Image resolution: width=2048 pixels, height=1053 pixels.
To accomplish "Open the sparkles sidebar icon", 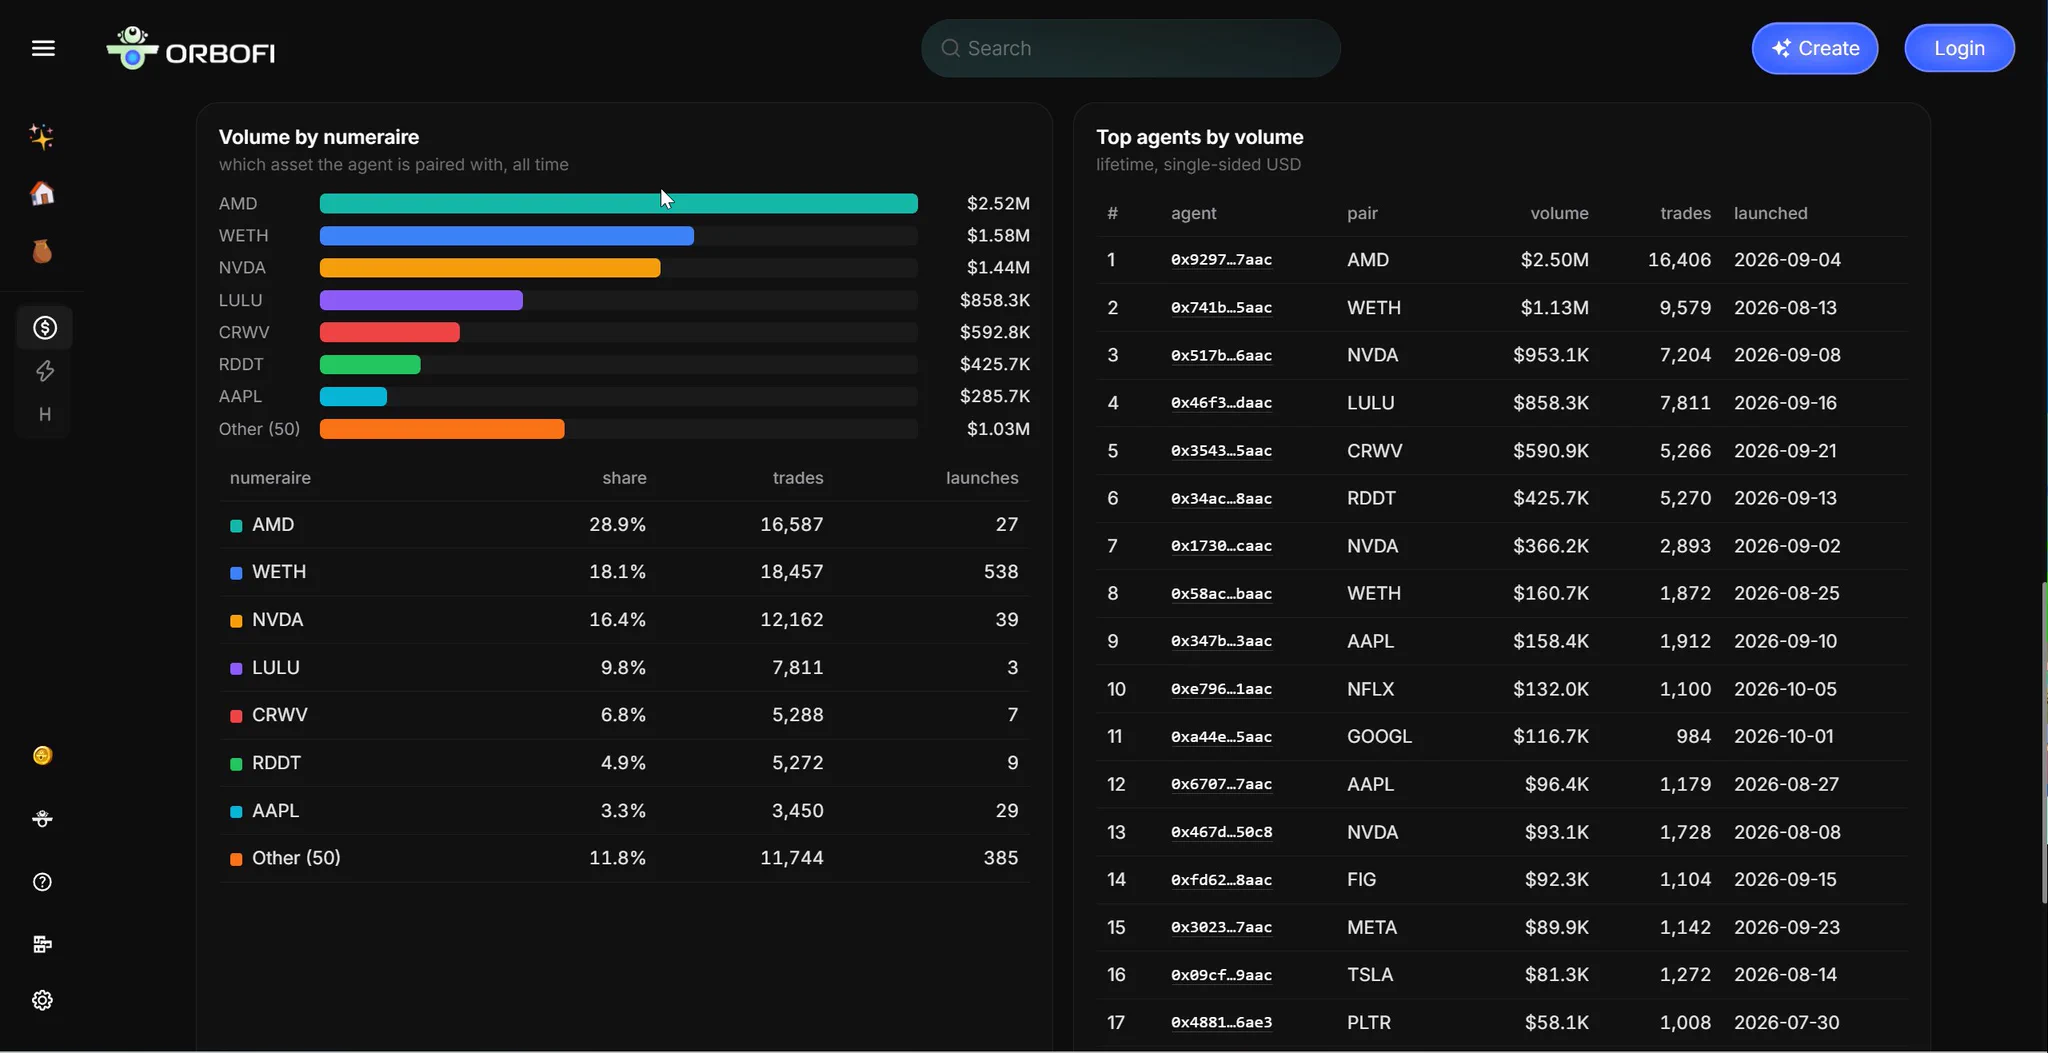I will pos(42,136).
